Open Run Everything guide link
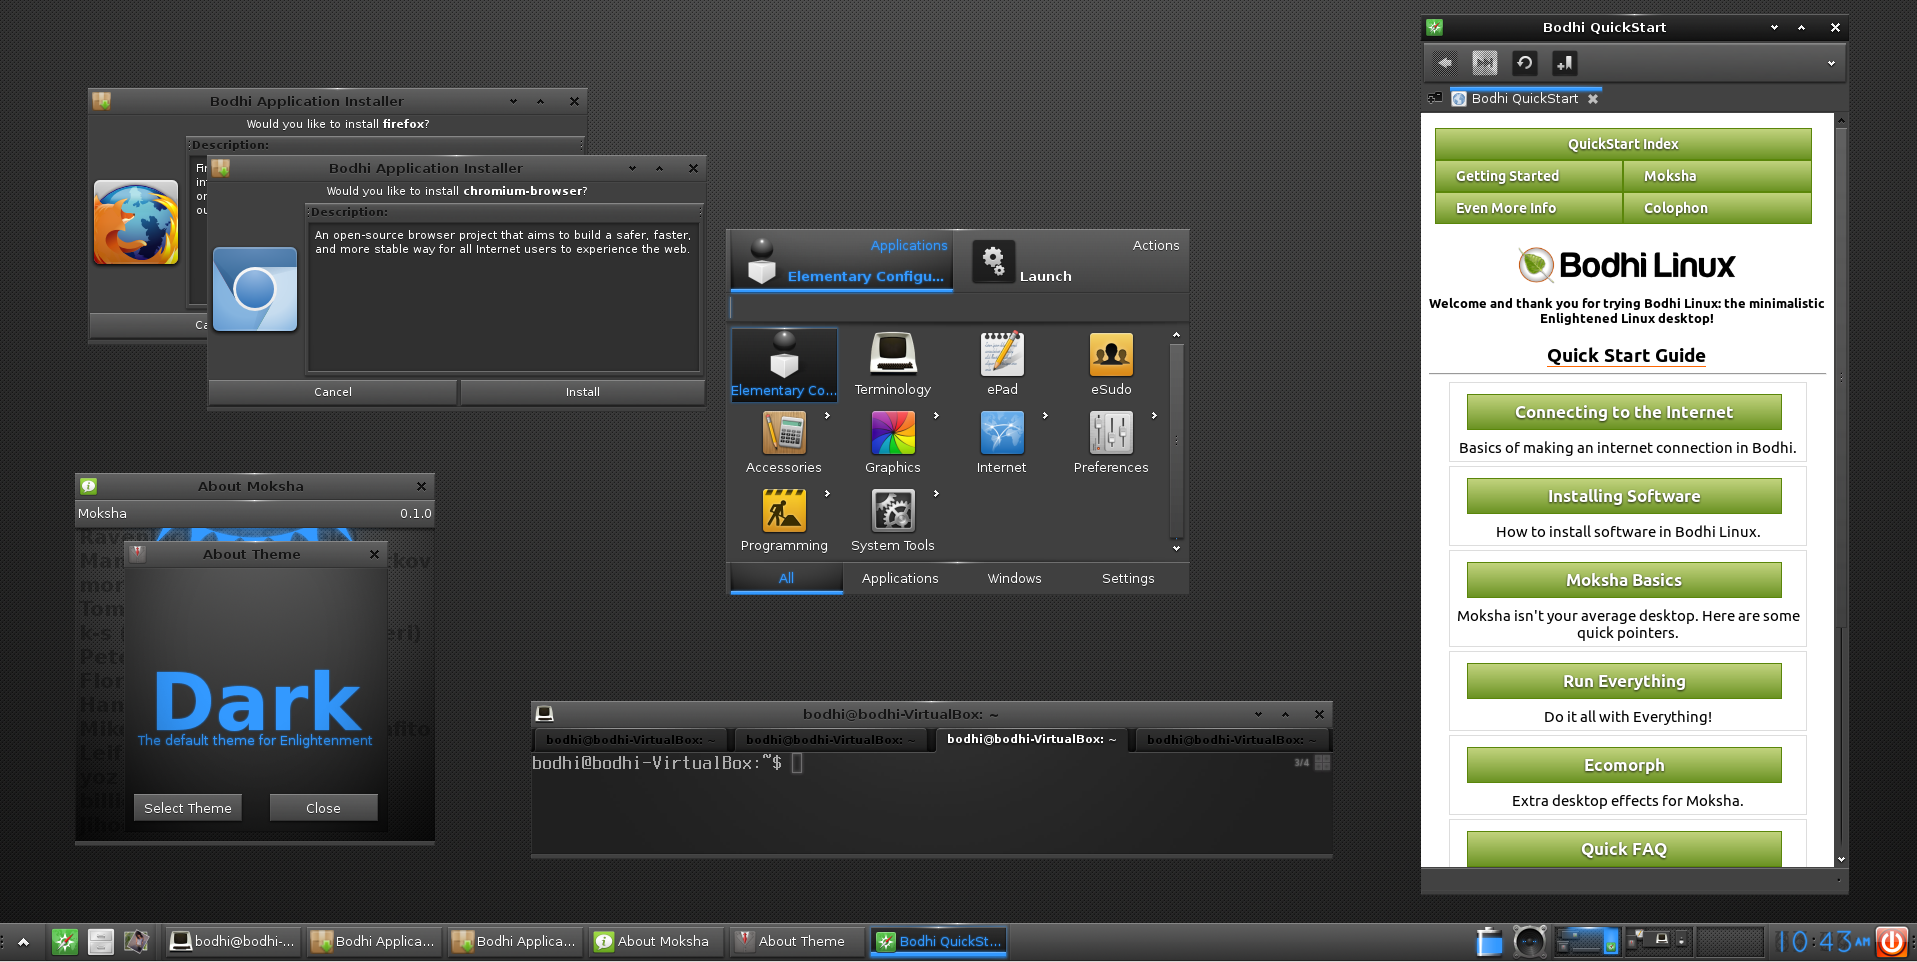The width and height of the screenshot is (1917, 962). click(1624, 681)
